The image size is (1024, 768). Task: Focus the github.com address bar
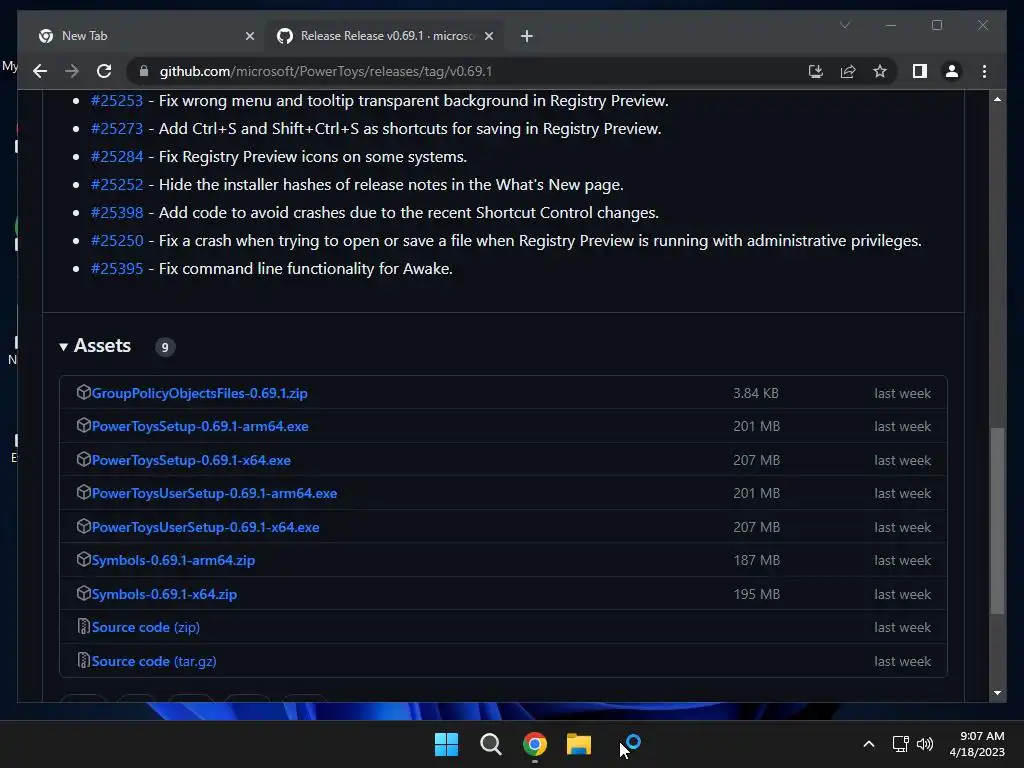(470, 71)
